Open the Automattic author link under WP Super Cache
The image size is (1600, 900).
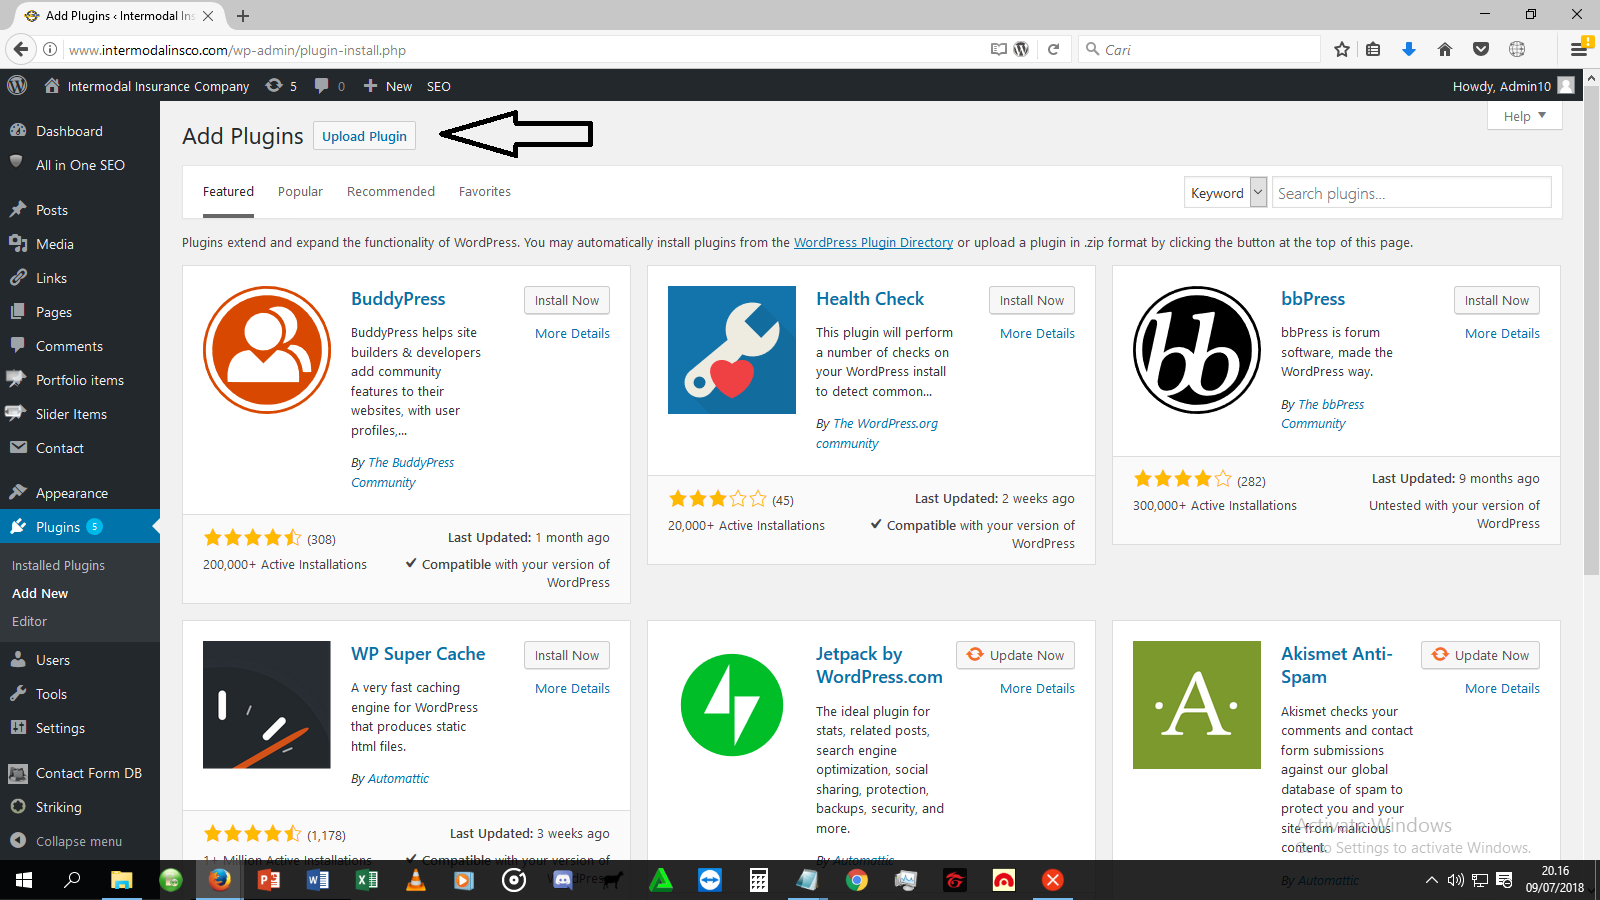pyautogui.click(x=398, y=778)
